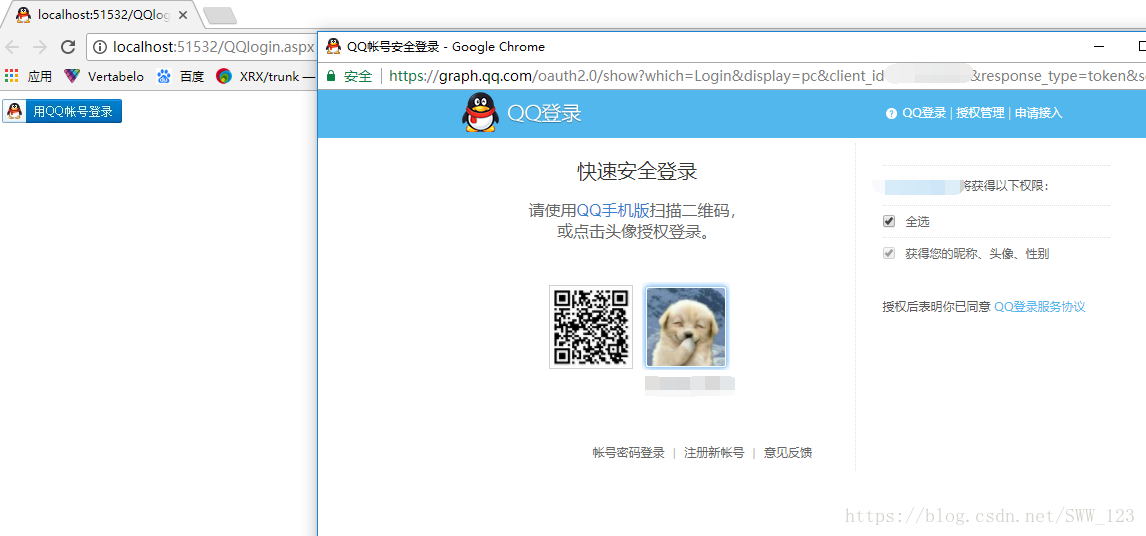Click the forward arrow in main browser
1146x536 pixels.
click(39, 48)
